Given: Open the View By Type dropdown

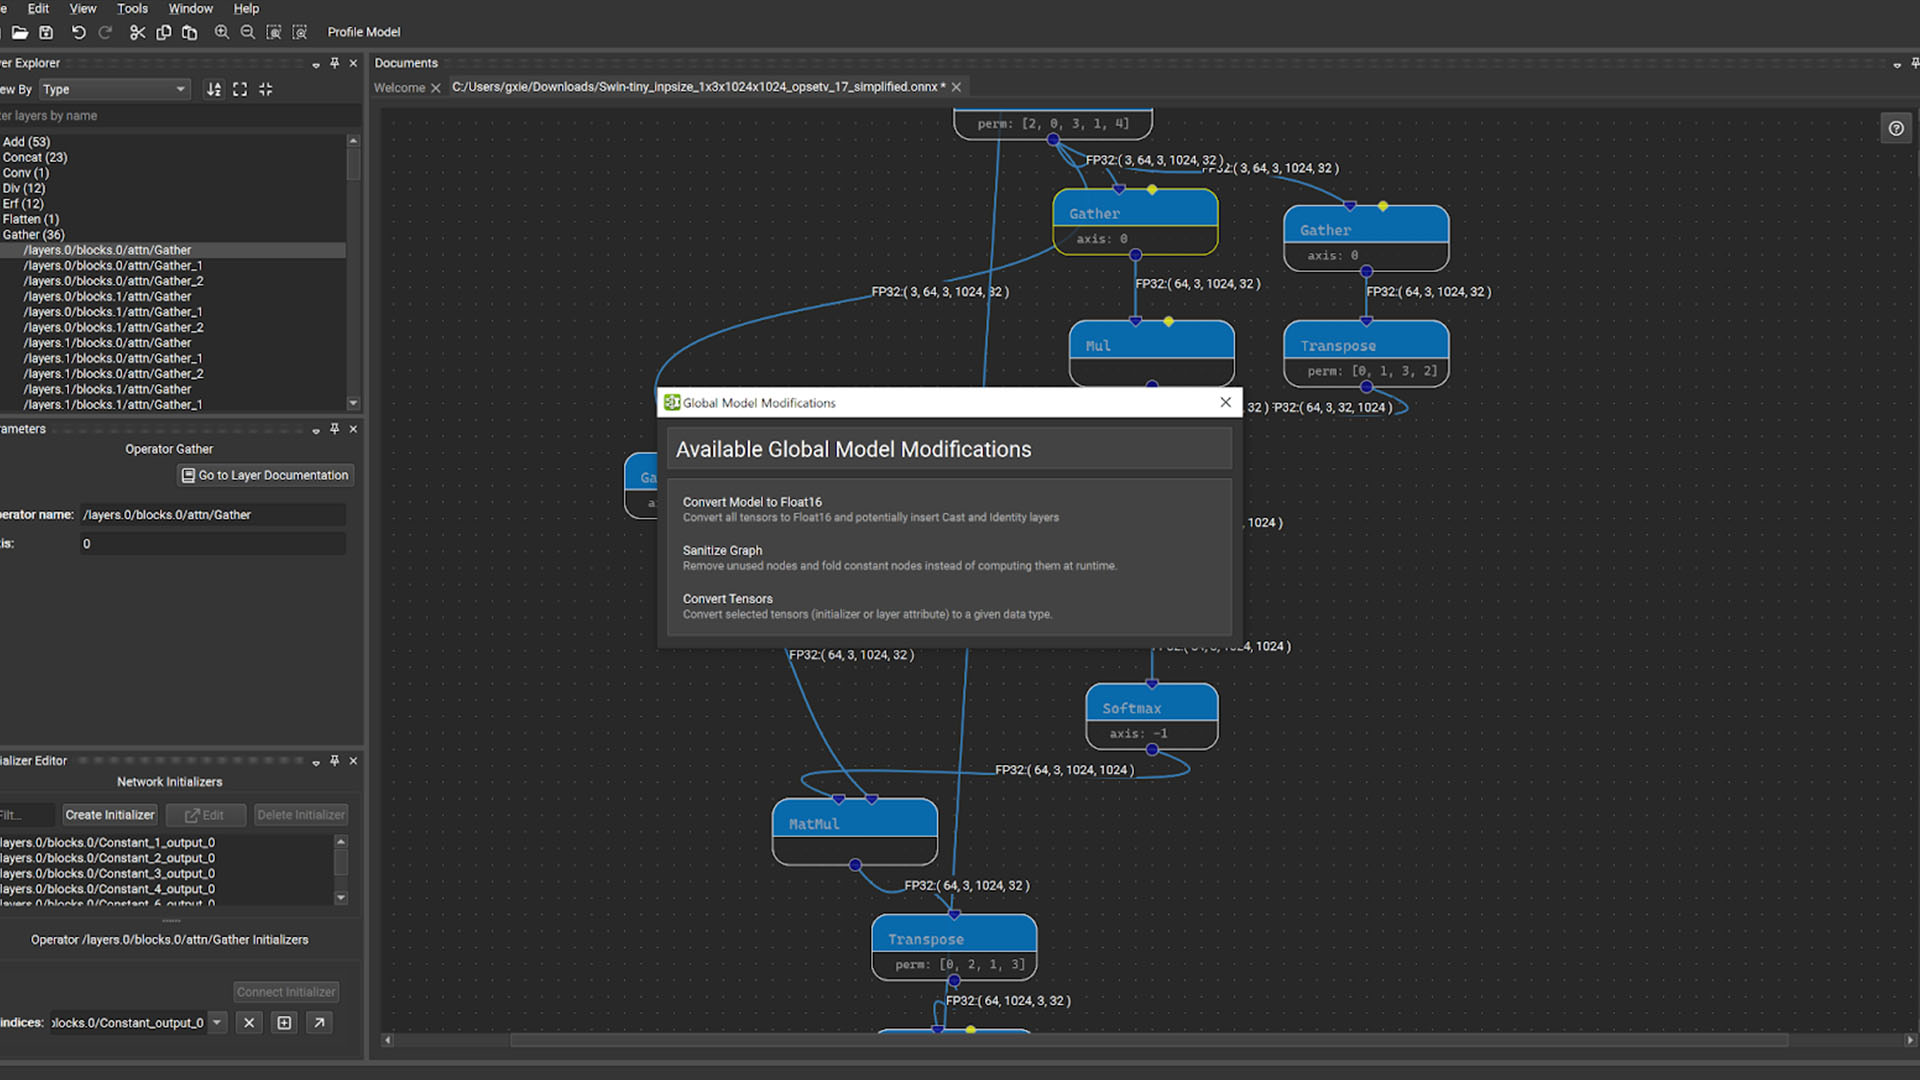Looking at the screenshot, I should [180, 89].
